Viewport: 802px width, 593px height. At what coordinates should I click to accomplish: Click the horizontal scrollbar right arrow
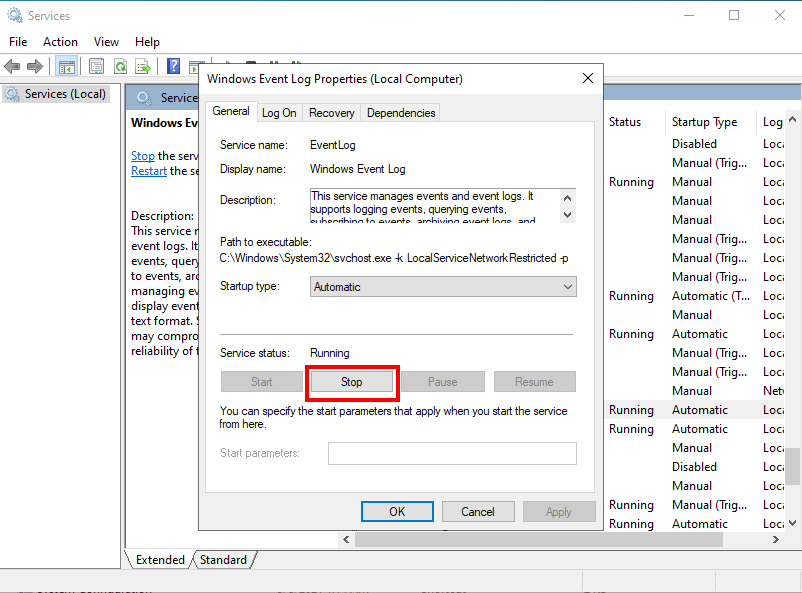(x=776, y=539)
